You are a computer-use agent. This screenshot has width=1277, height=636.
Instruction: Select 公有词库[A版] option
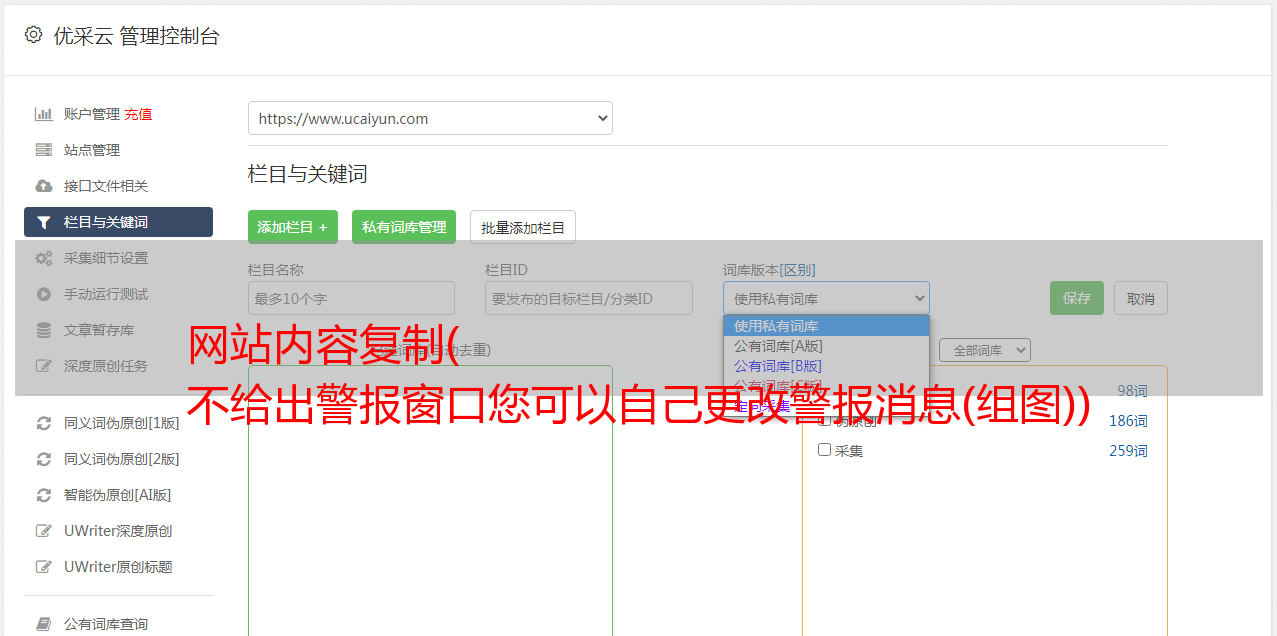tap(826, 346)
